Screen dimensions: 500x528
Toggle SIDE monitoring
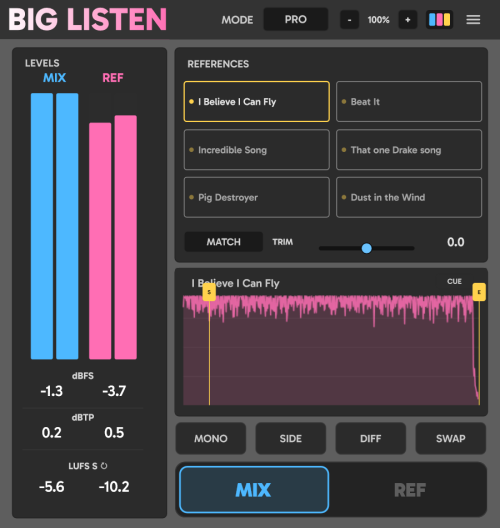[291, 438]
